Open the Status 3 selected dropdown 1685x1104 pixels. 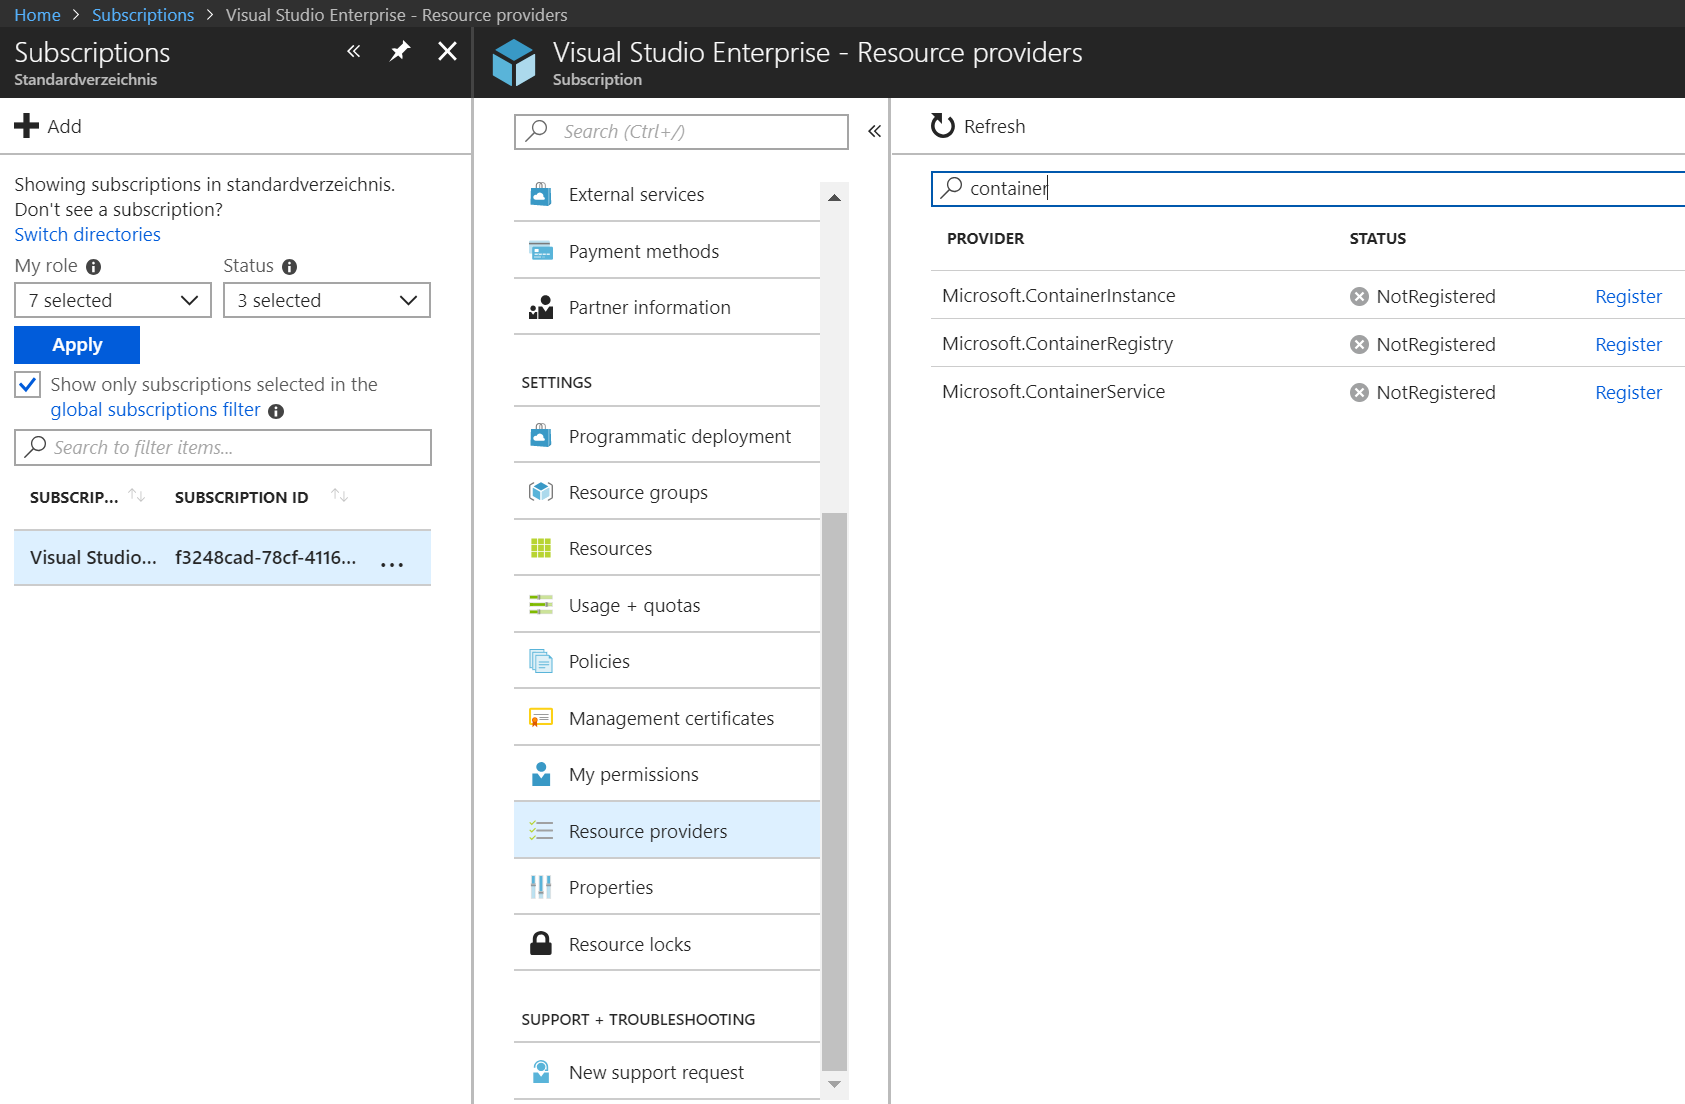coord(327,300)
